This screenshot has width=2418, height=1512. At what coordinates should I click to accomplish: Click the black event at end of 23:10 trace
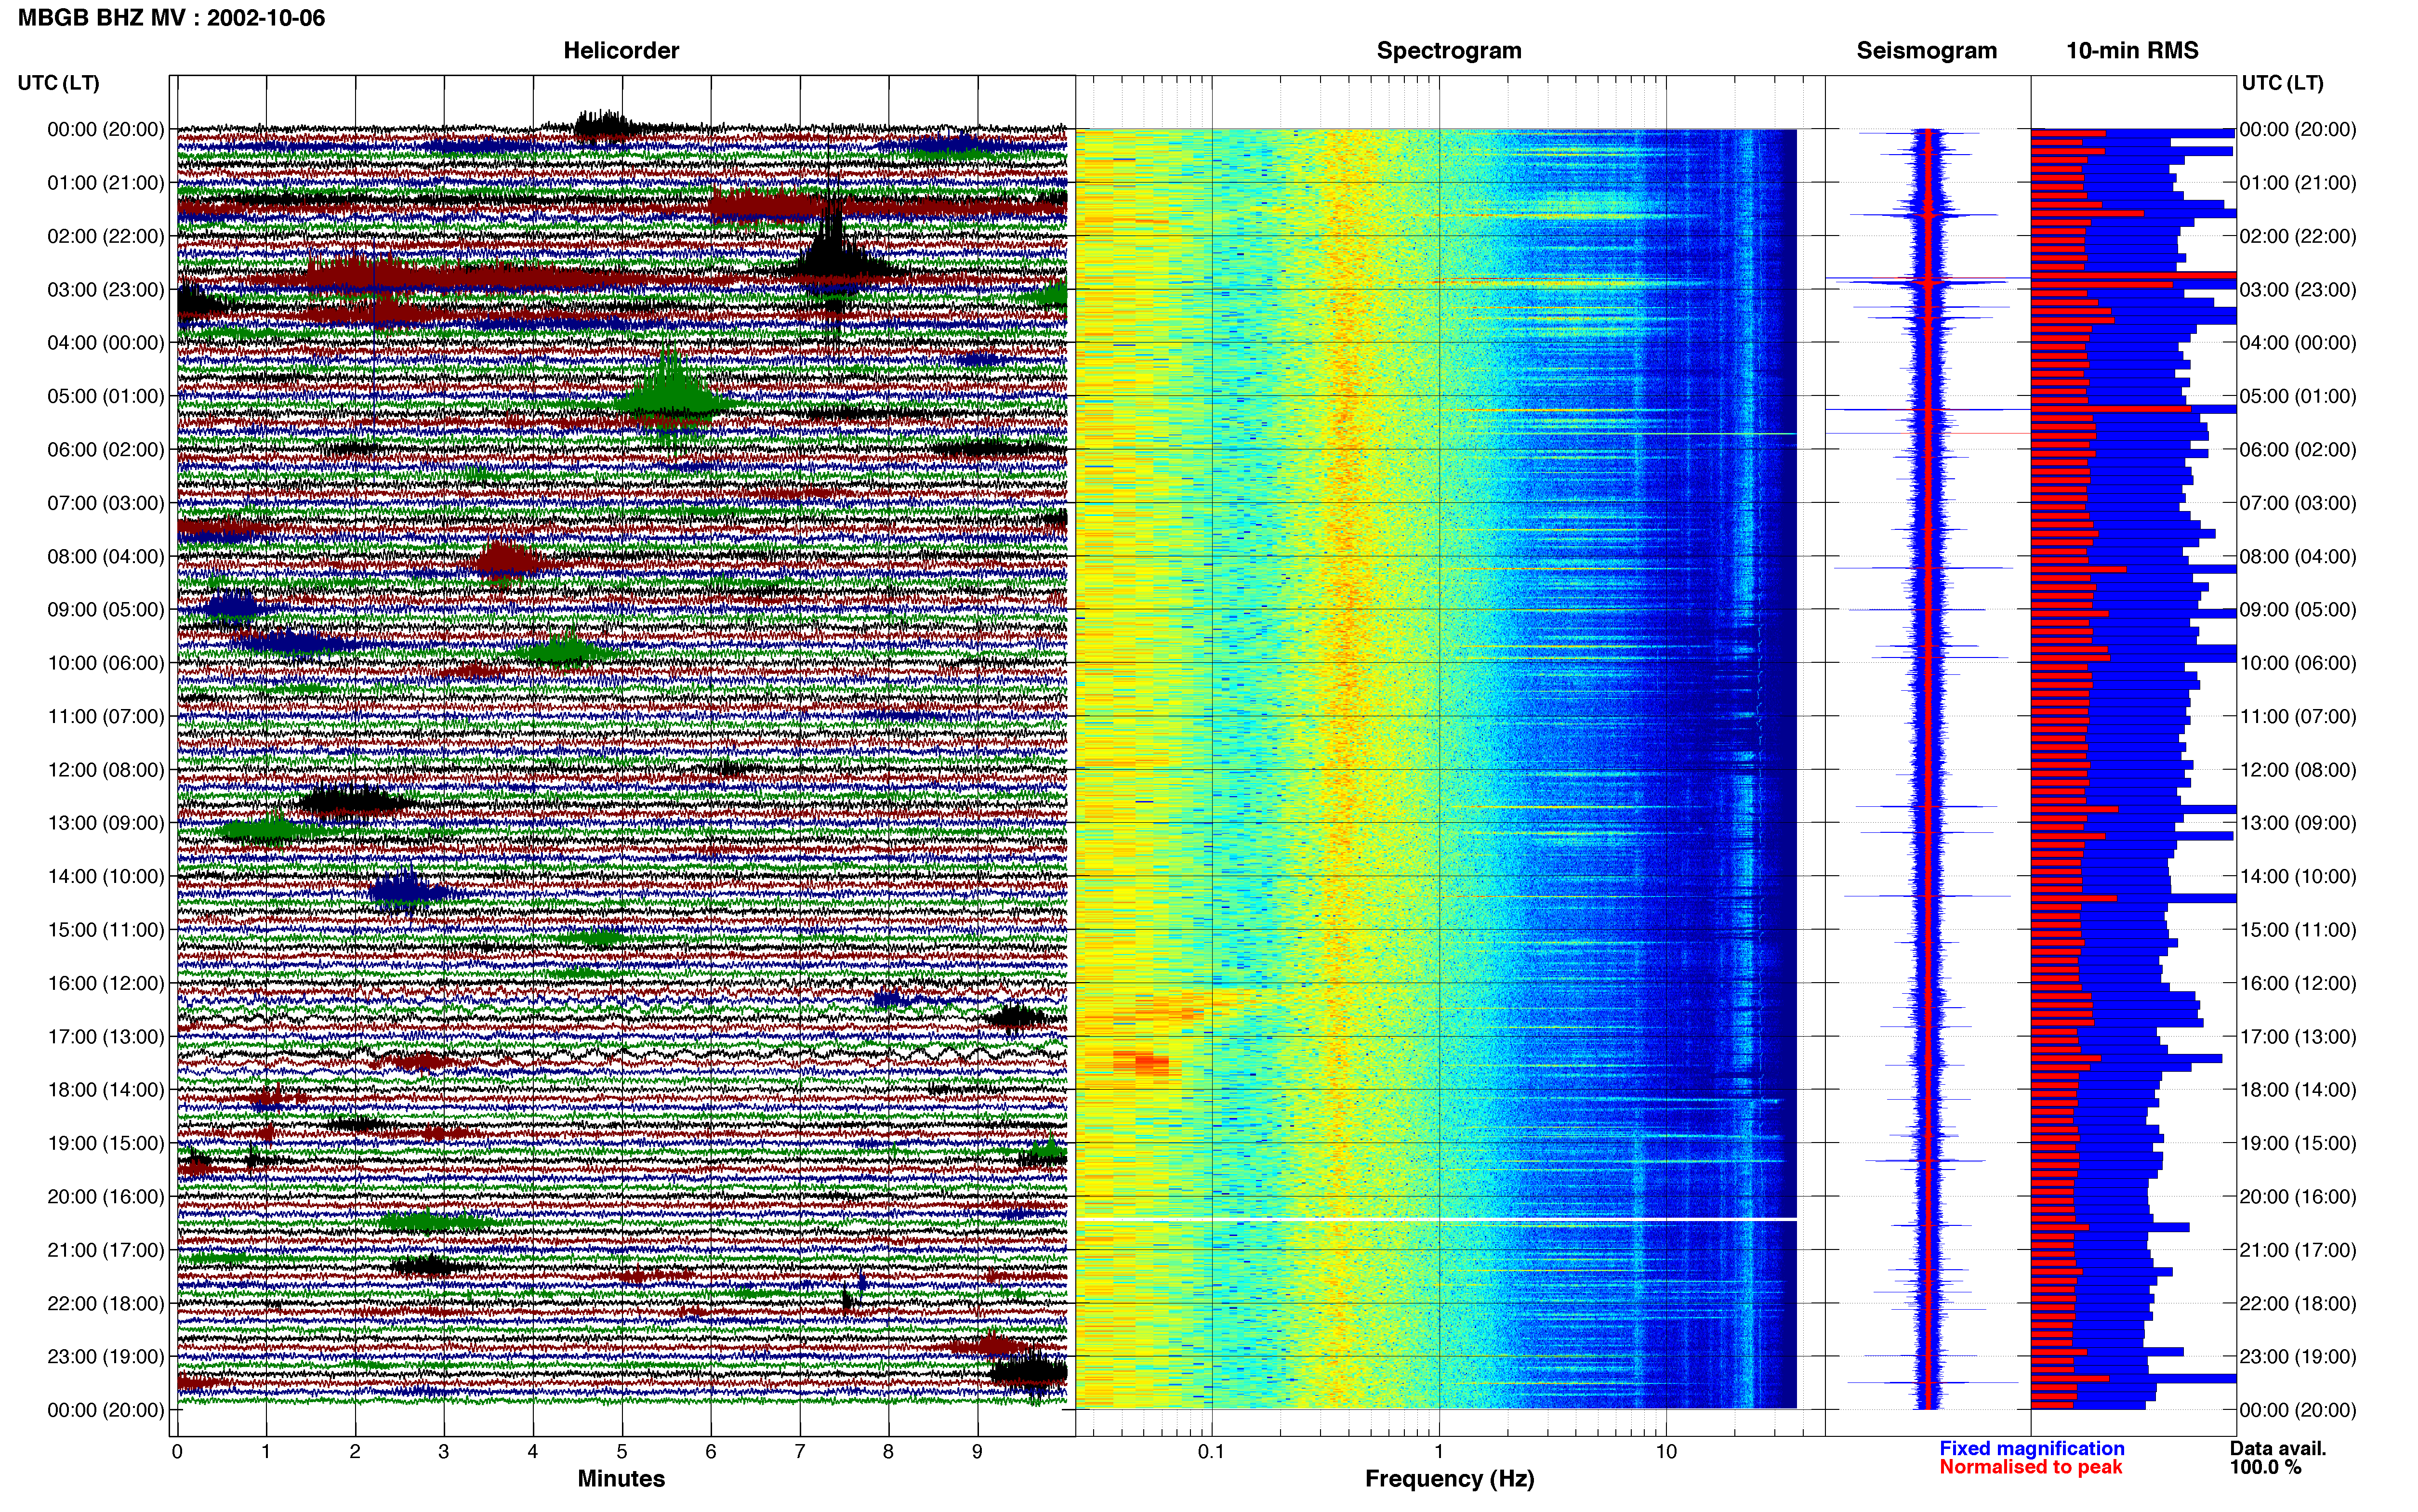pos(1028,1371)
